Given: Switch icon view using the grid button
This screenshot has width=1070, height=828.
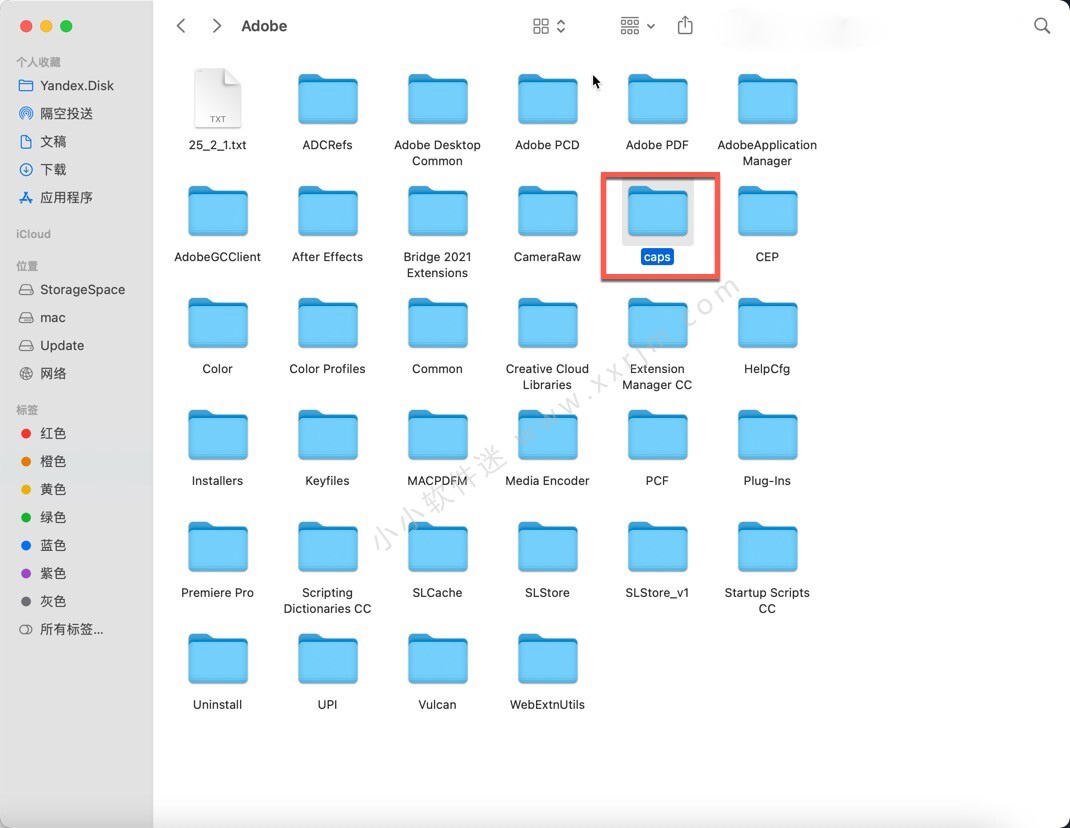Looking at the screenshot, I should pos(549,26).
